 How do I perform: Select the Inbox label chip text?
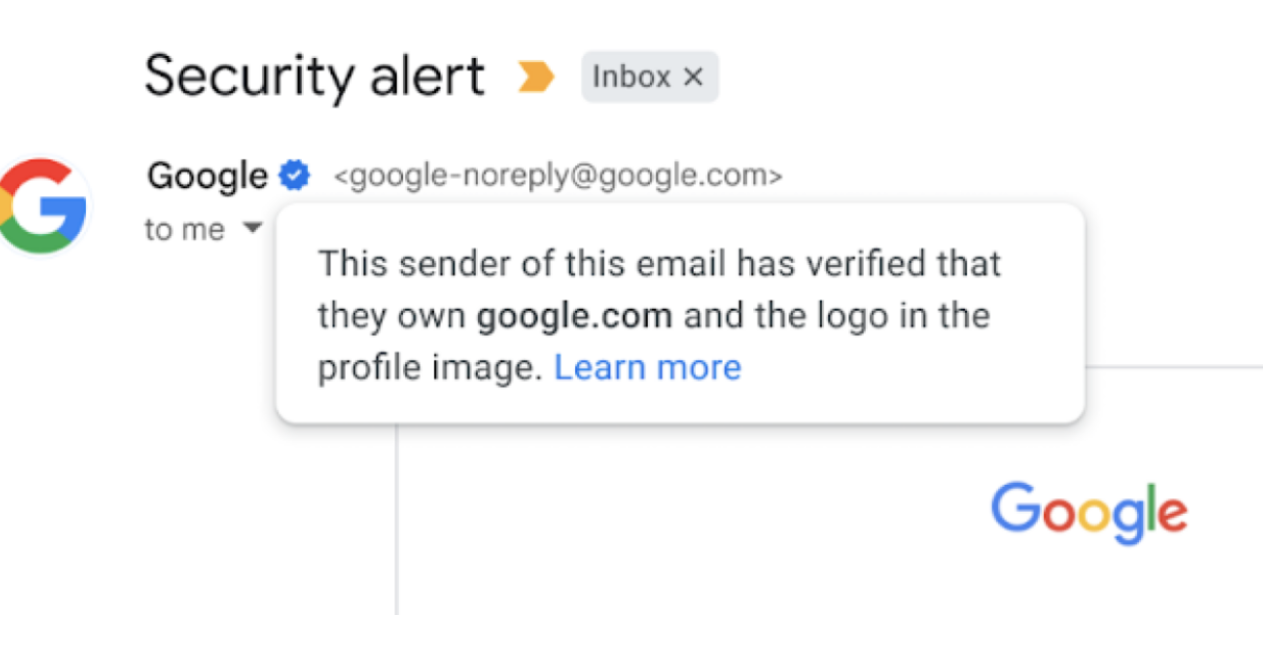(631, 77)
